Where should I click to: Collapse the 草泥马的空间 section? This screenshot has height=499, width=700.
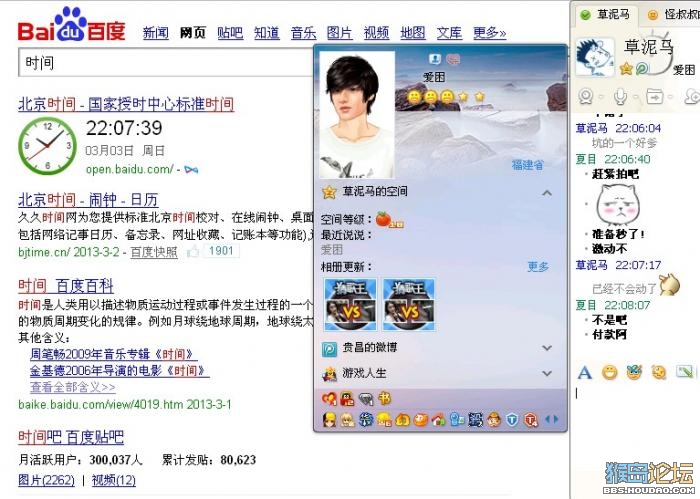[x=547, y=193]
